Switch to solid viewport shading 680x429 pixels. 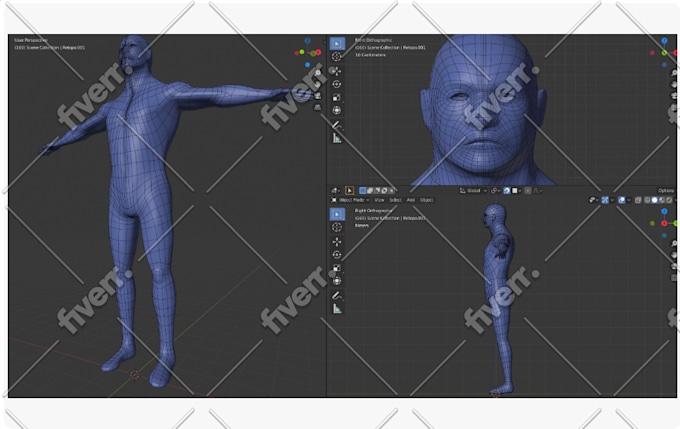[654, 200]
